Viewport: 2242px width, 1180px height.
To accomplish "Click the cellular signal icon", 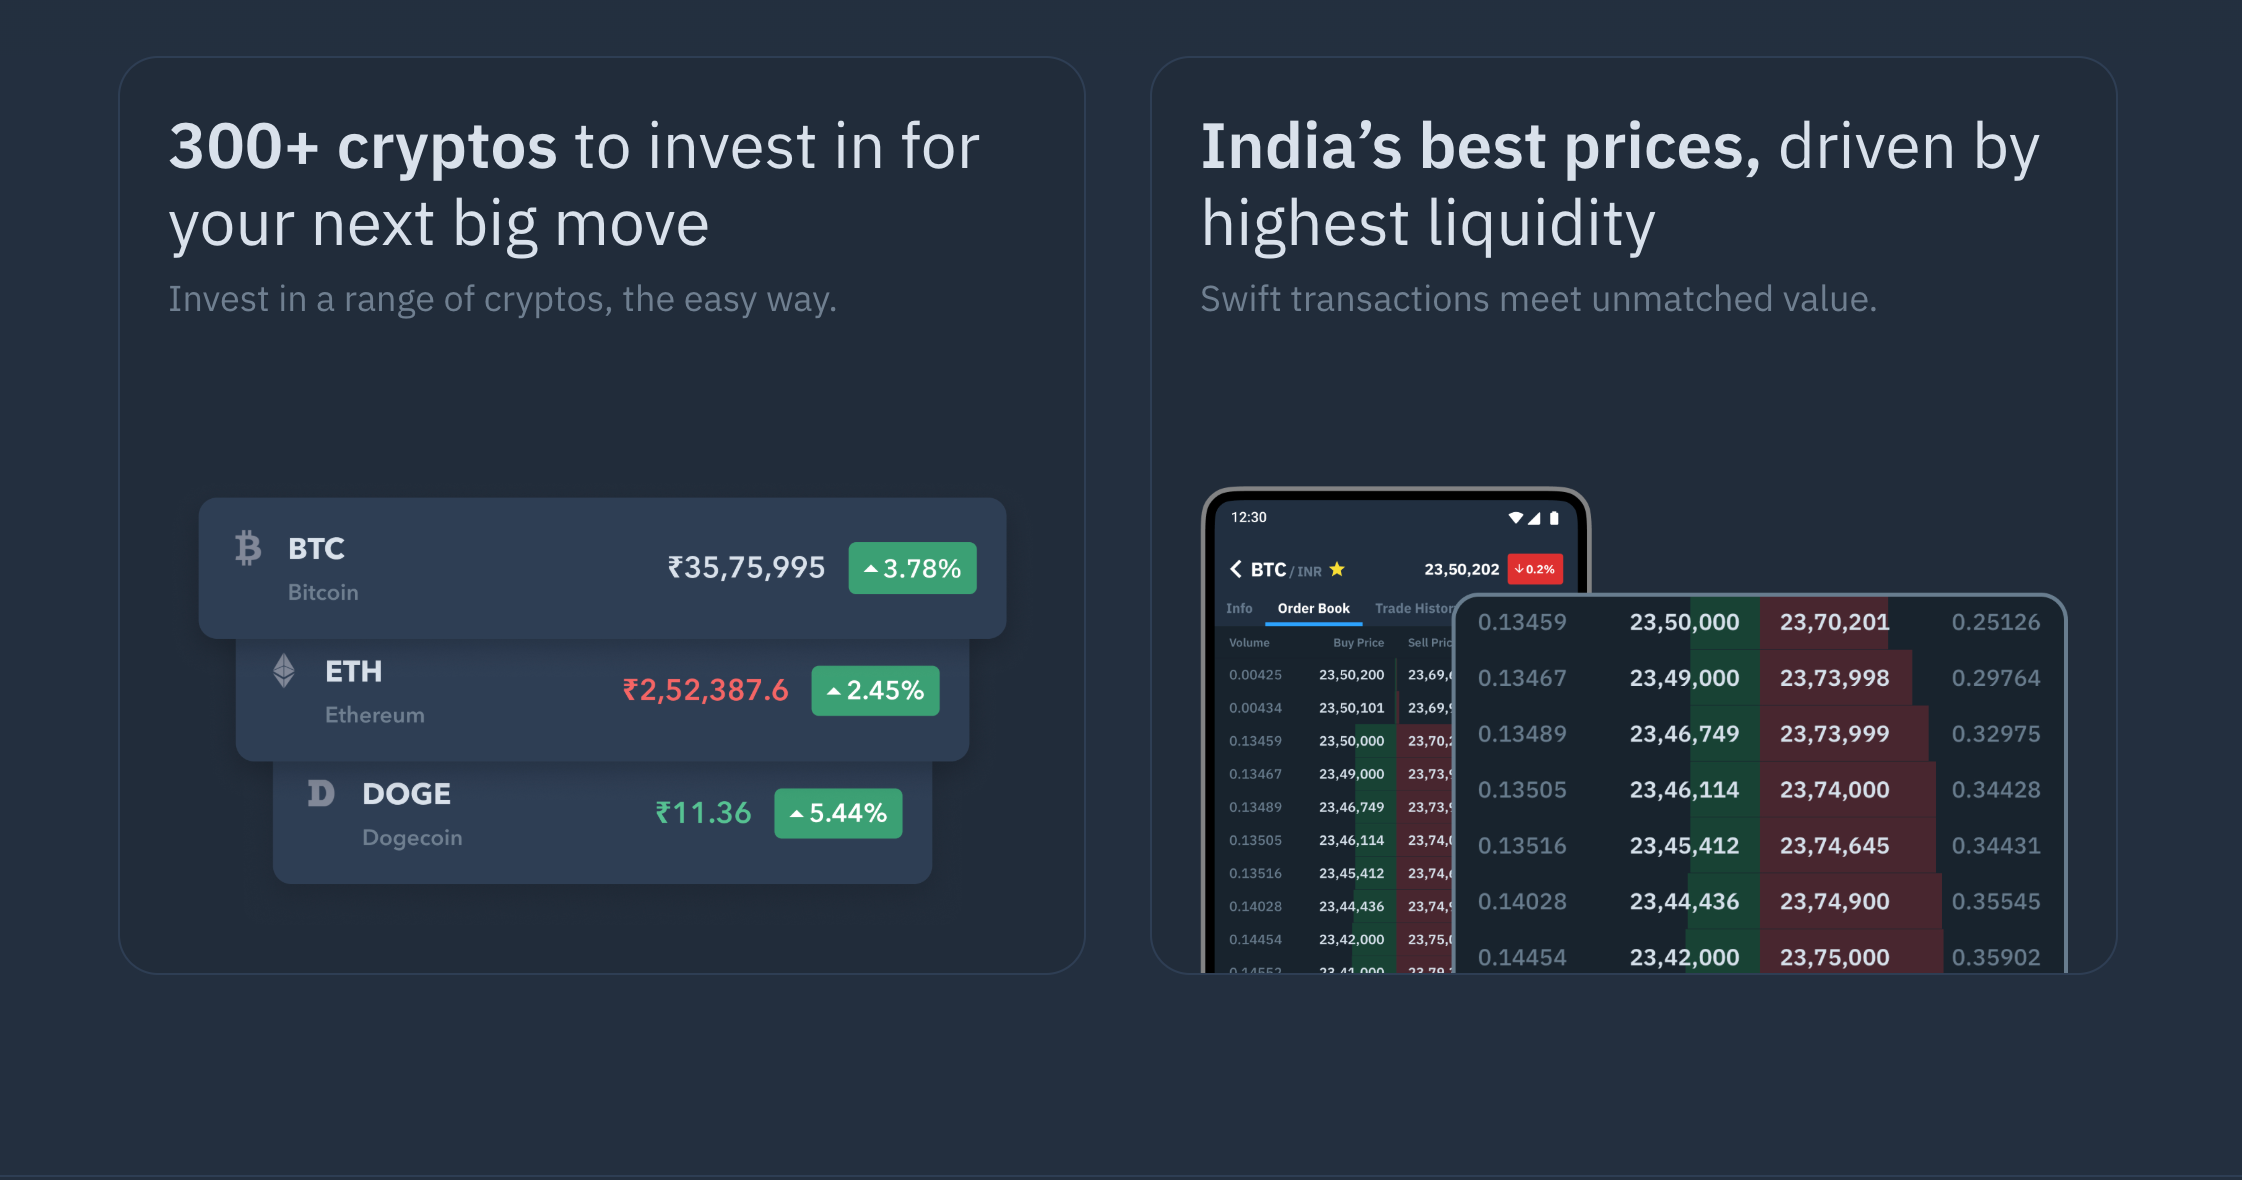I will [1535, 518].
